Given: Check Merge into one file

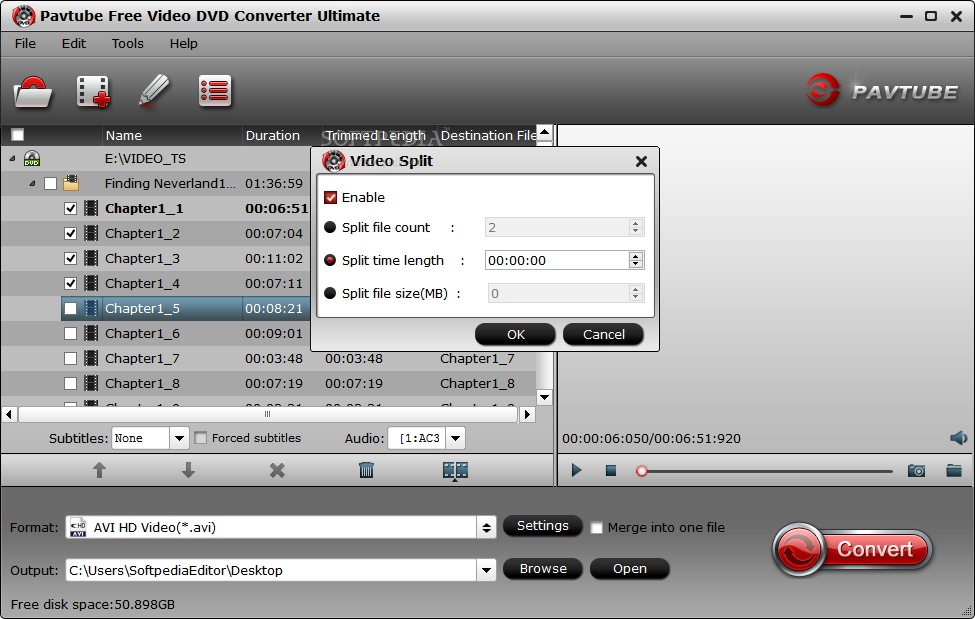Looking at the screenshot, I should [x=596, y=528].
